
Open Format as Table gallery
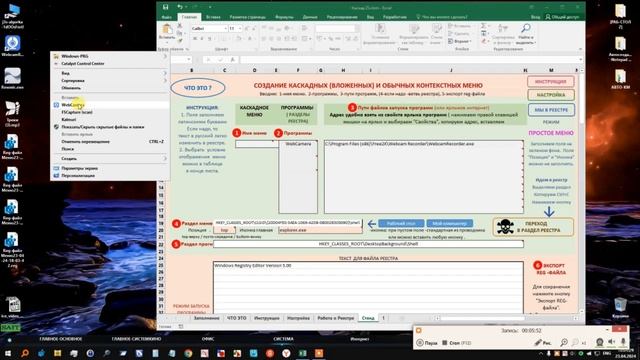pyautogui.click(x=413, y=33)
